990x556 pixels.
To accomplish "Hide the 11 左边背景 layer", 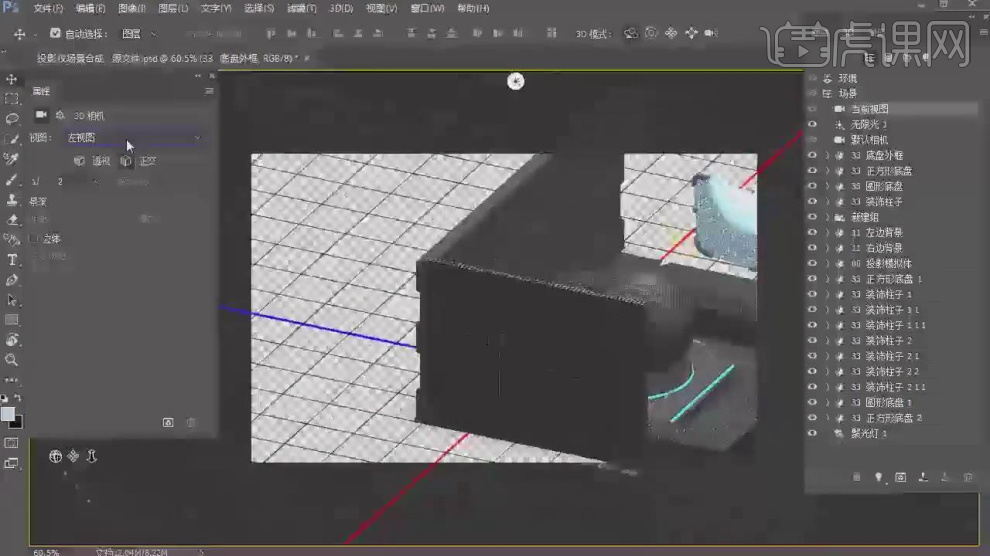I will (813, 232).
